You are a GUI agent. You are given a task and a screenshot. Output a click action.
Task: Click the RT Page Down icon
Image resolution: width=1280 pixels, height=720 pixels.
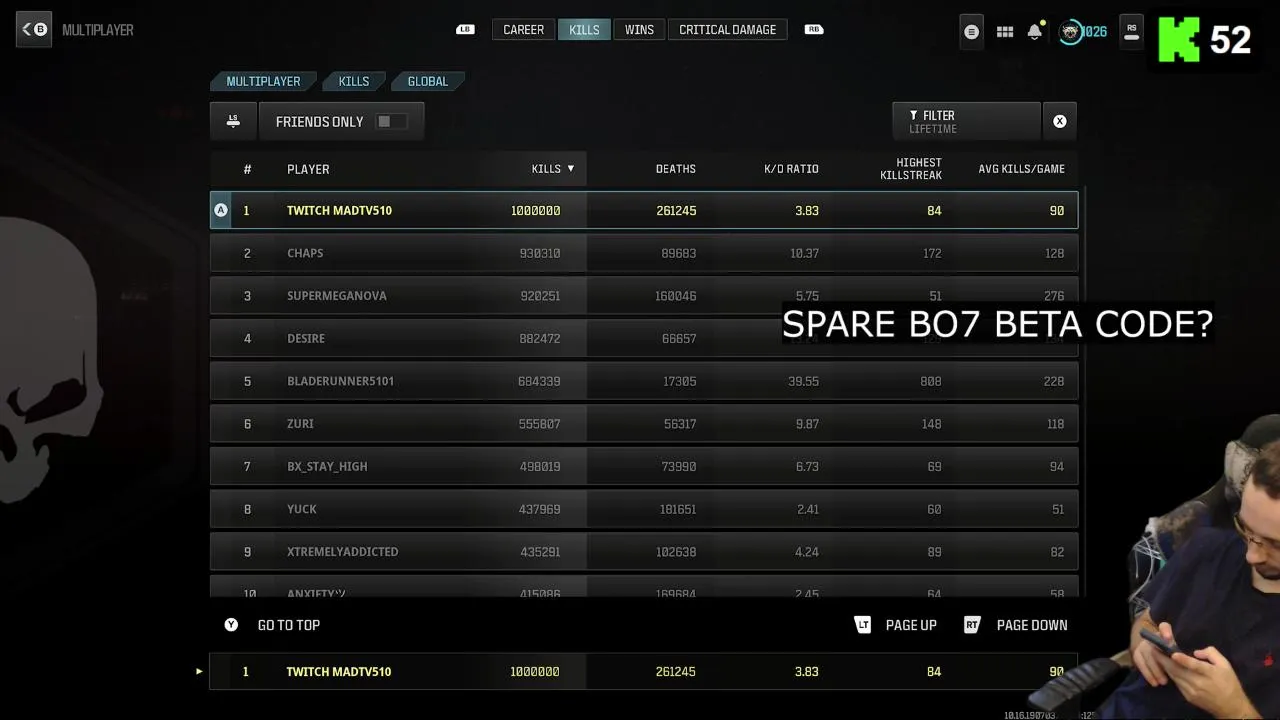coord(972,625)
